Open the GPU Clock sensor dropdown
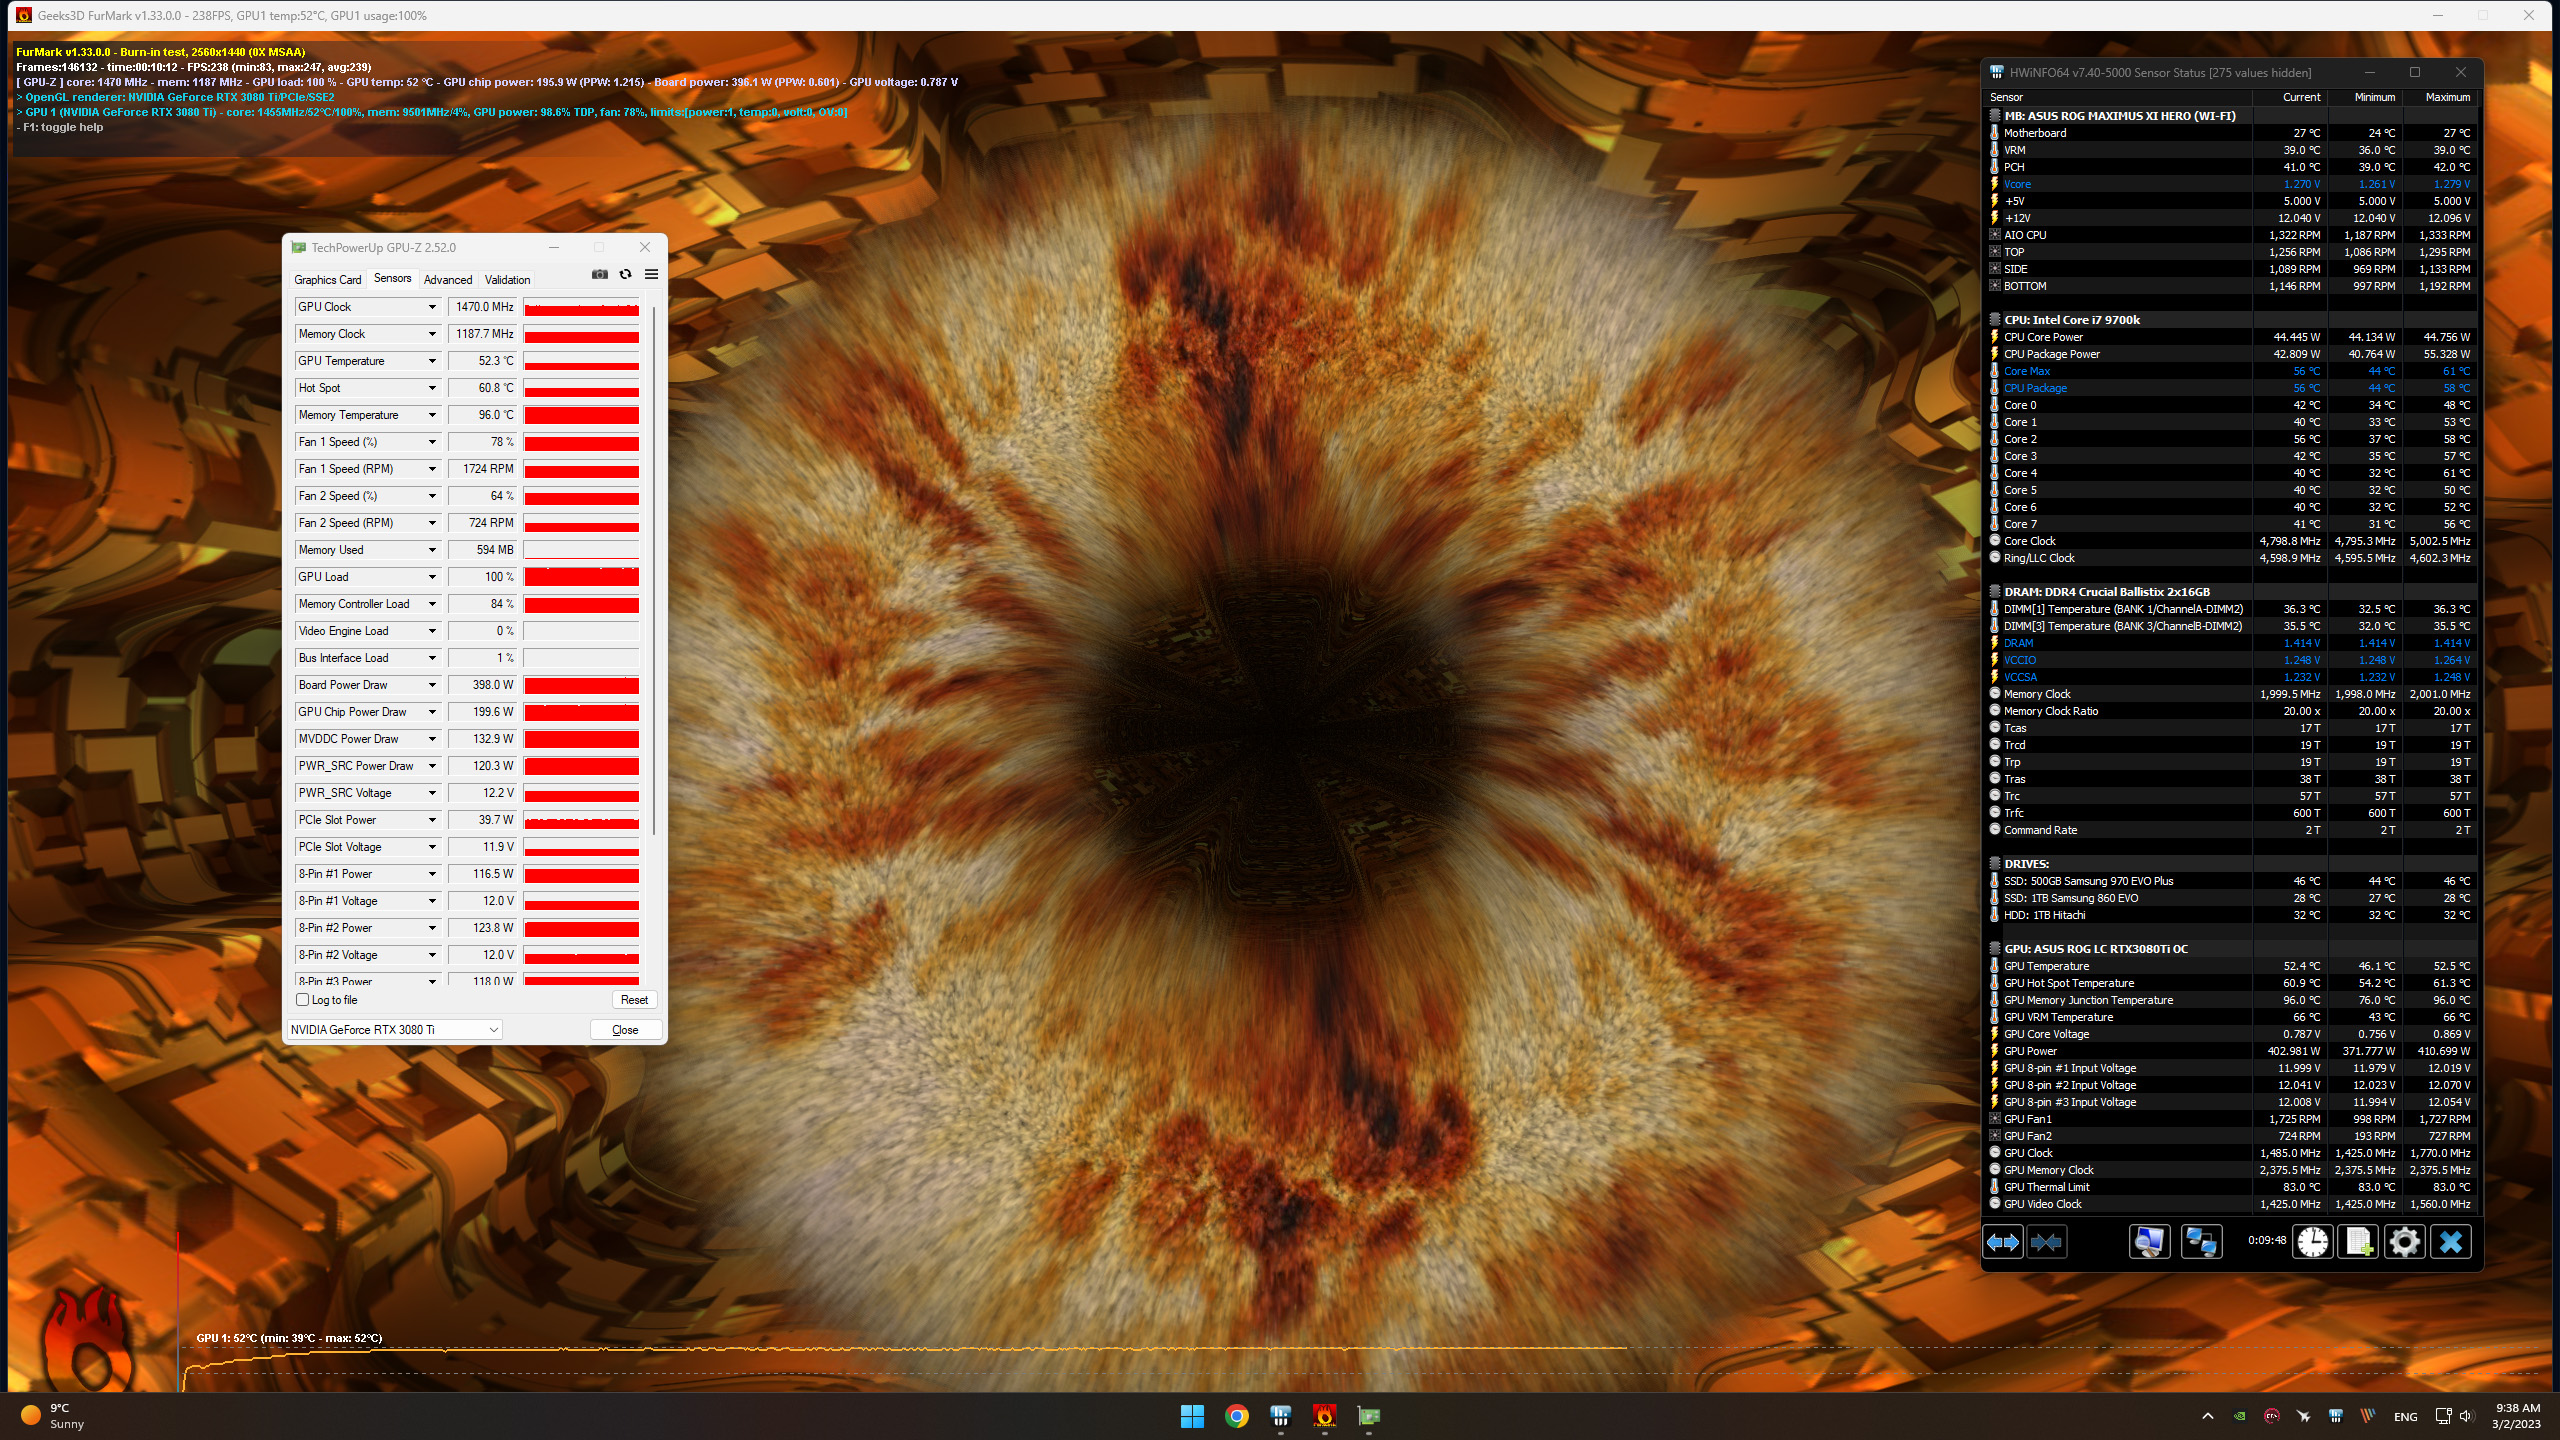Viewport: 2560px width, 1440px height. pos(432,307)
